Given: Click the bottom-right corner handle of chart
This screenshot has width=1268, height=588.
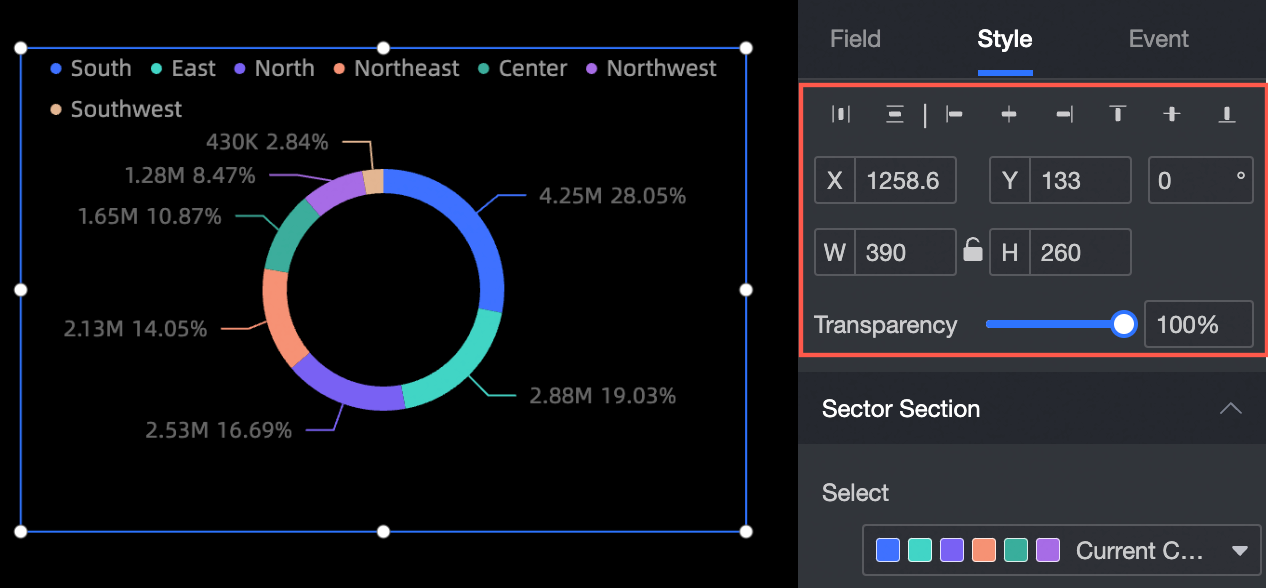Looking at the screenshot, I should pyautogui.click(x=746, y=531).
